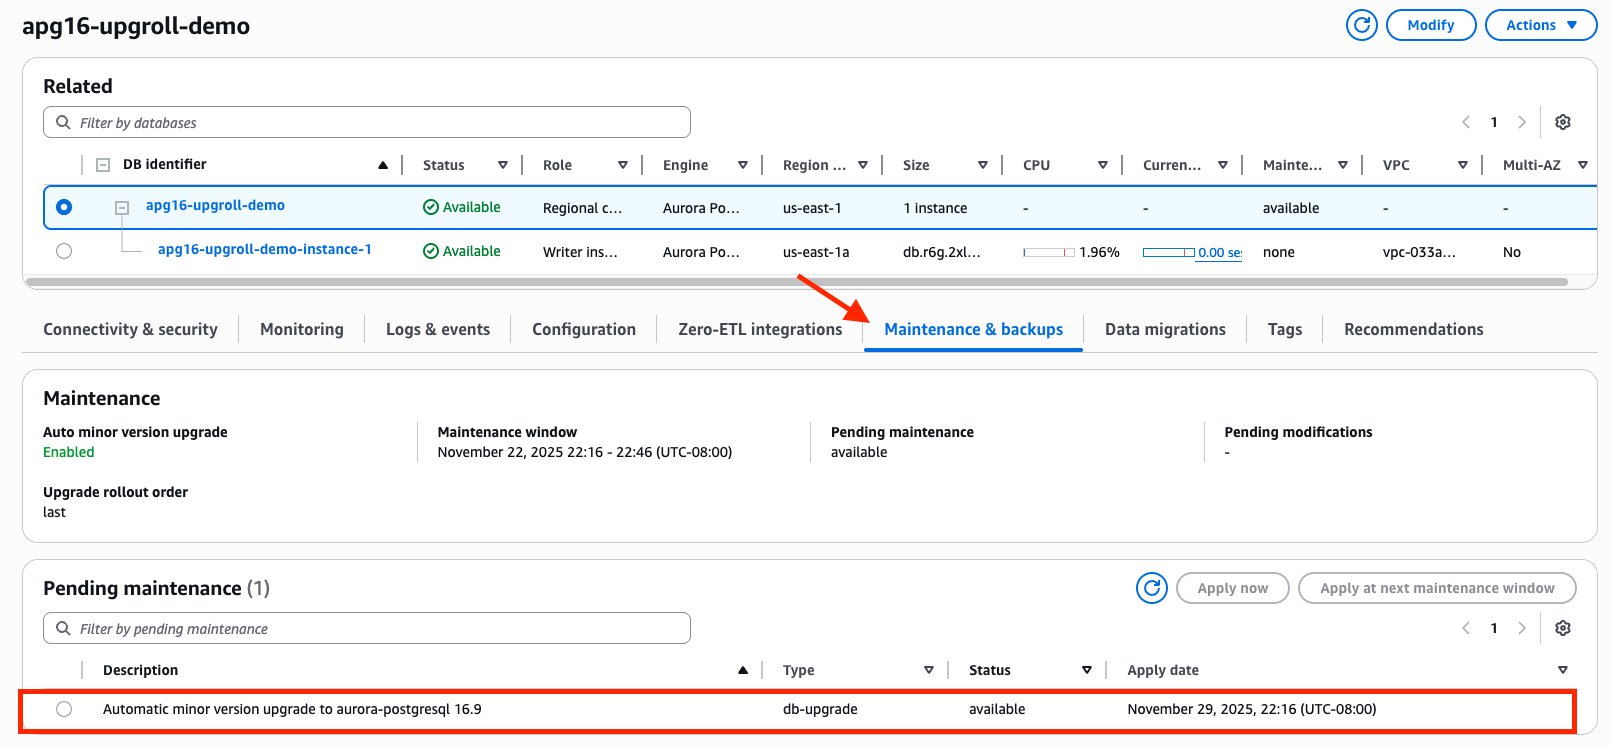Image resolution: width=1613 pixels, height=746 pixels.
Task: Select the aurora-postgresql 16.9 upgrade radio
Action: click(x=64, y=709)
